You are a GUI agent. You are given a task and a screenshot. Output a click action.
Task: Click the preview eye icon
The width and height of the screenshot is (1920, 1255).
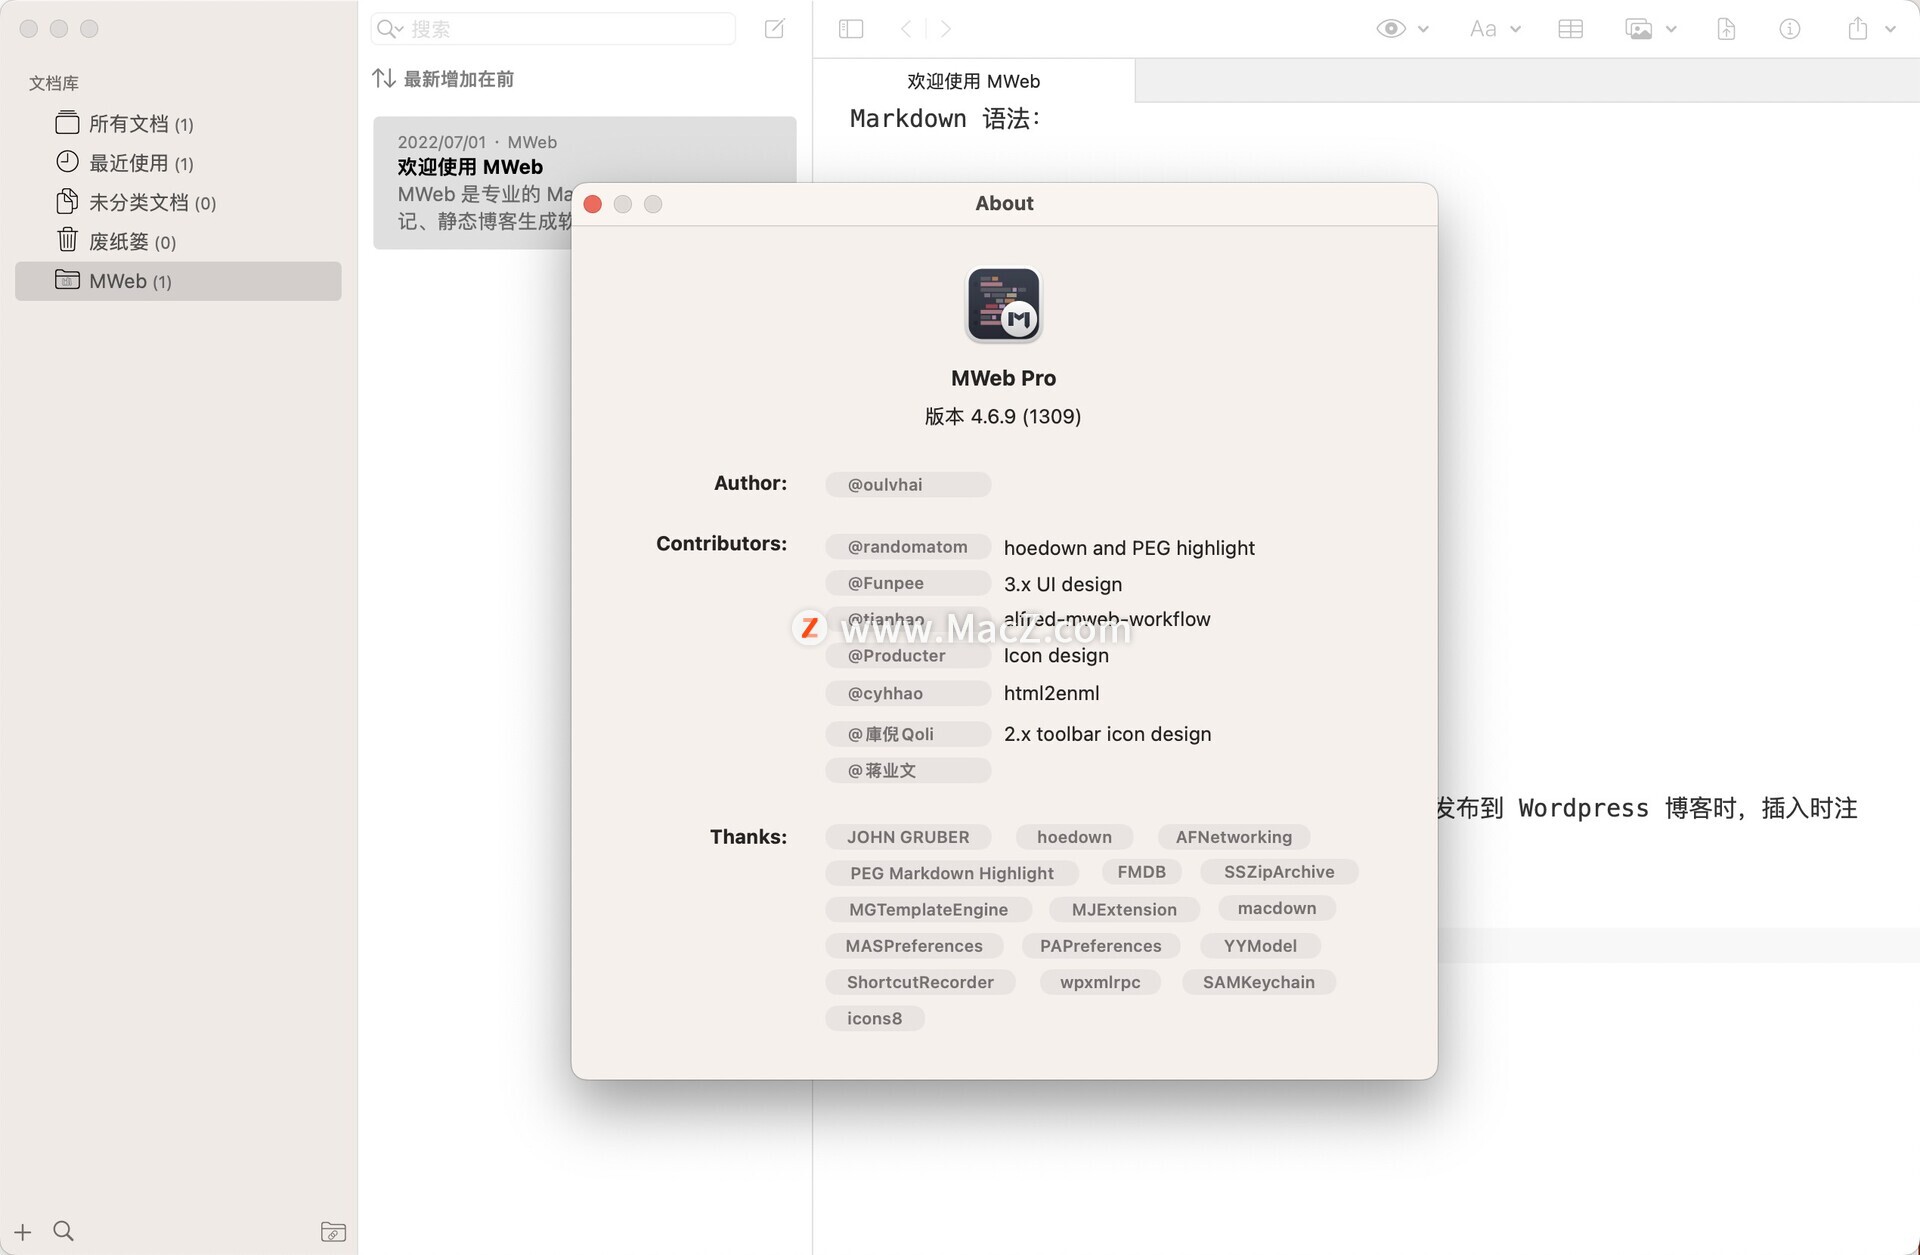coord(1391,29)
